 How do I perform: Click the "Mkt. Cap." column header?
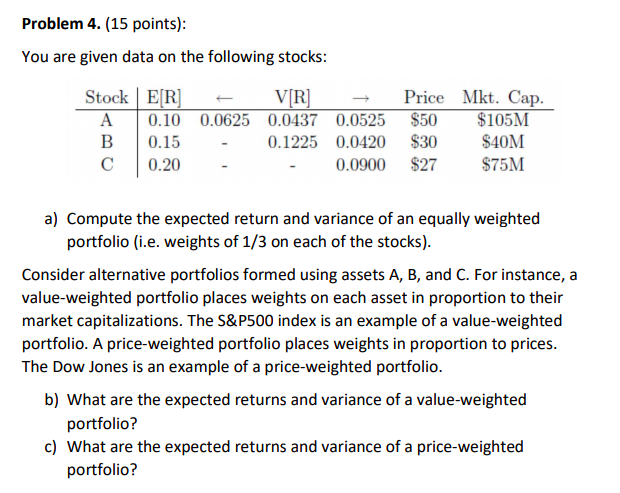503,98
